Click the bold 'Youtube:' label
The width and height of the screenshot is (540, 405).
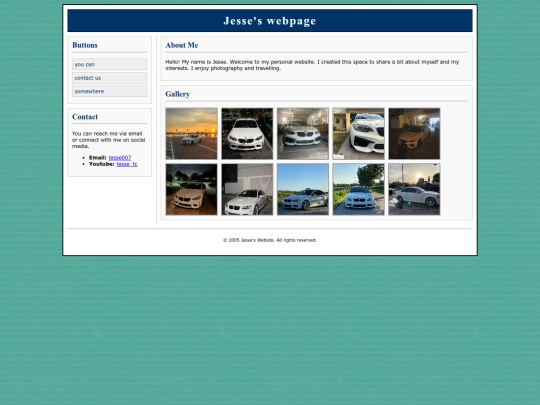102,164
